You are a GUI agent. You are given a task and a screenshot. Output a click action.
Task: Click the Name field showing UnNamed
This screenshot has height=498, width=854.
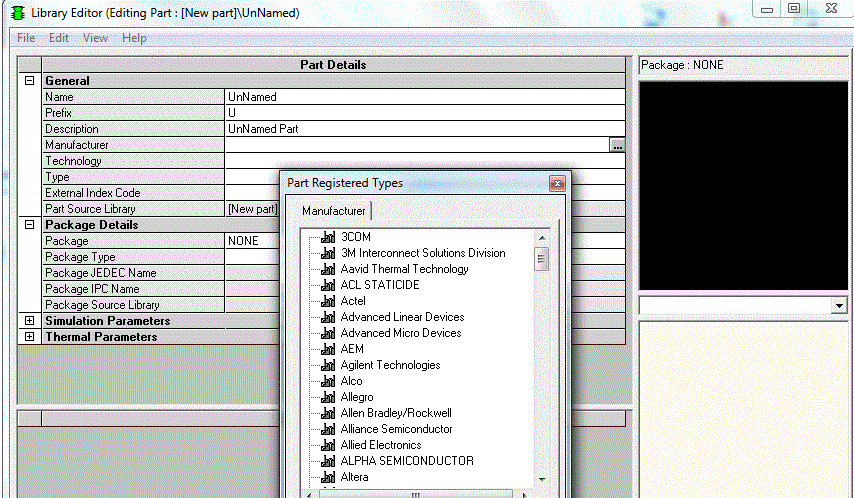coord(425,97)
